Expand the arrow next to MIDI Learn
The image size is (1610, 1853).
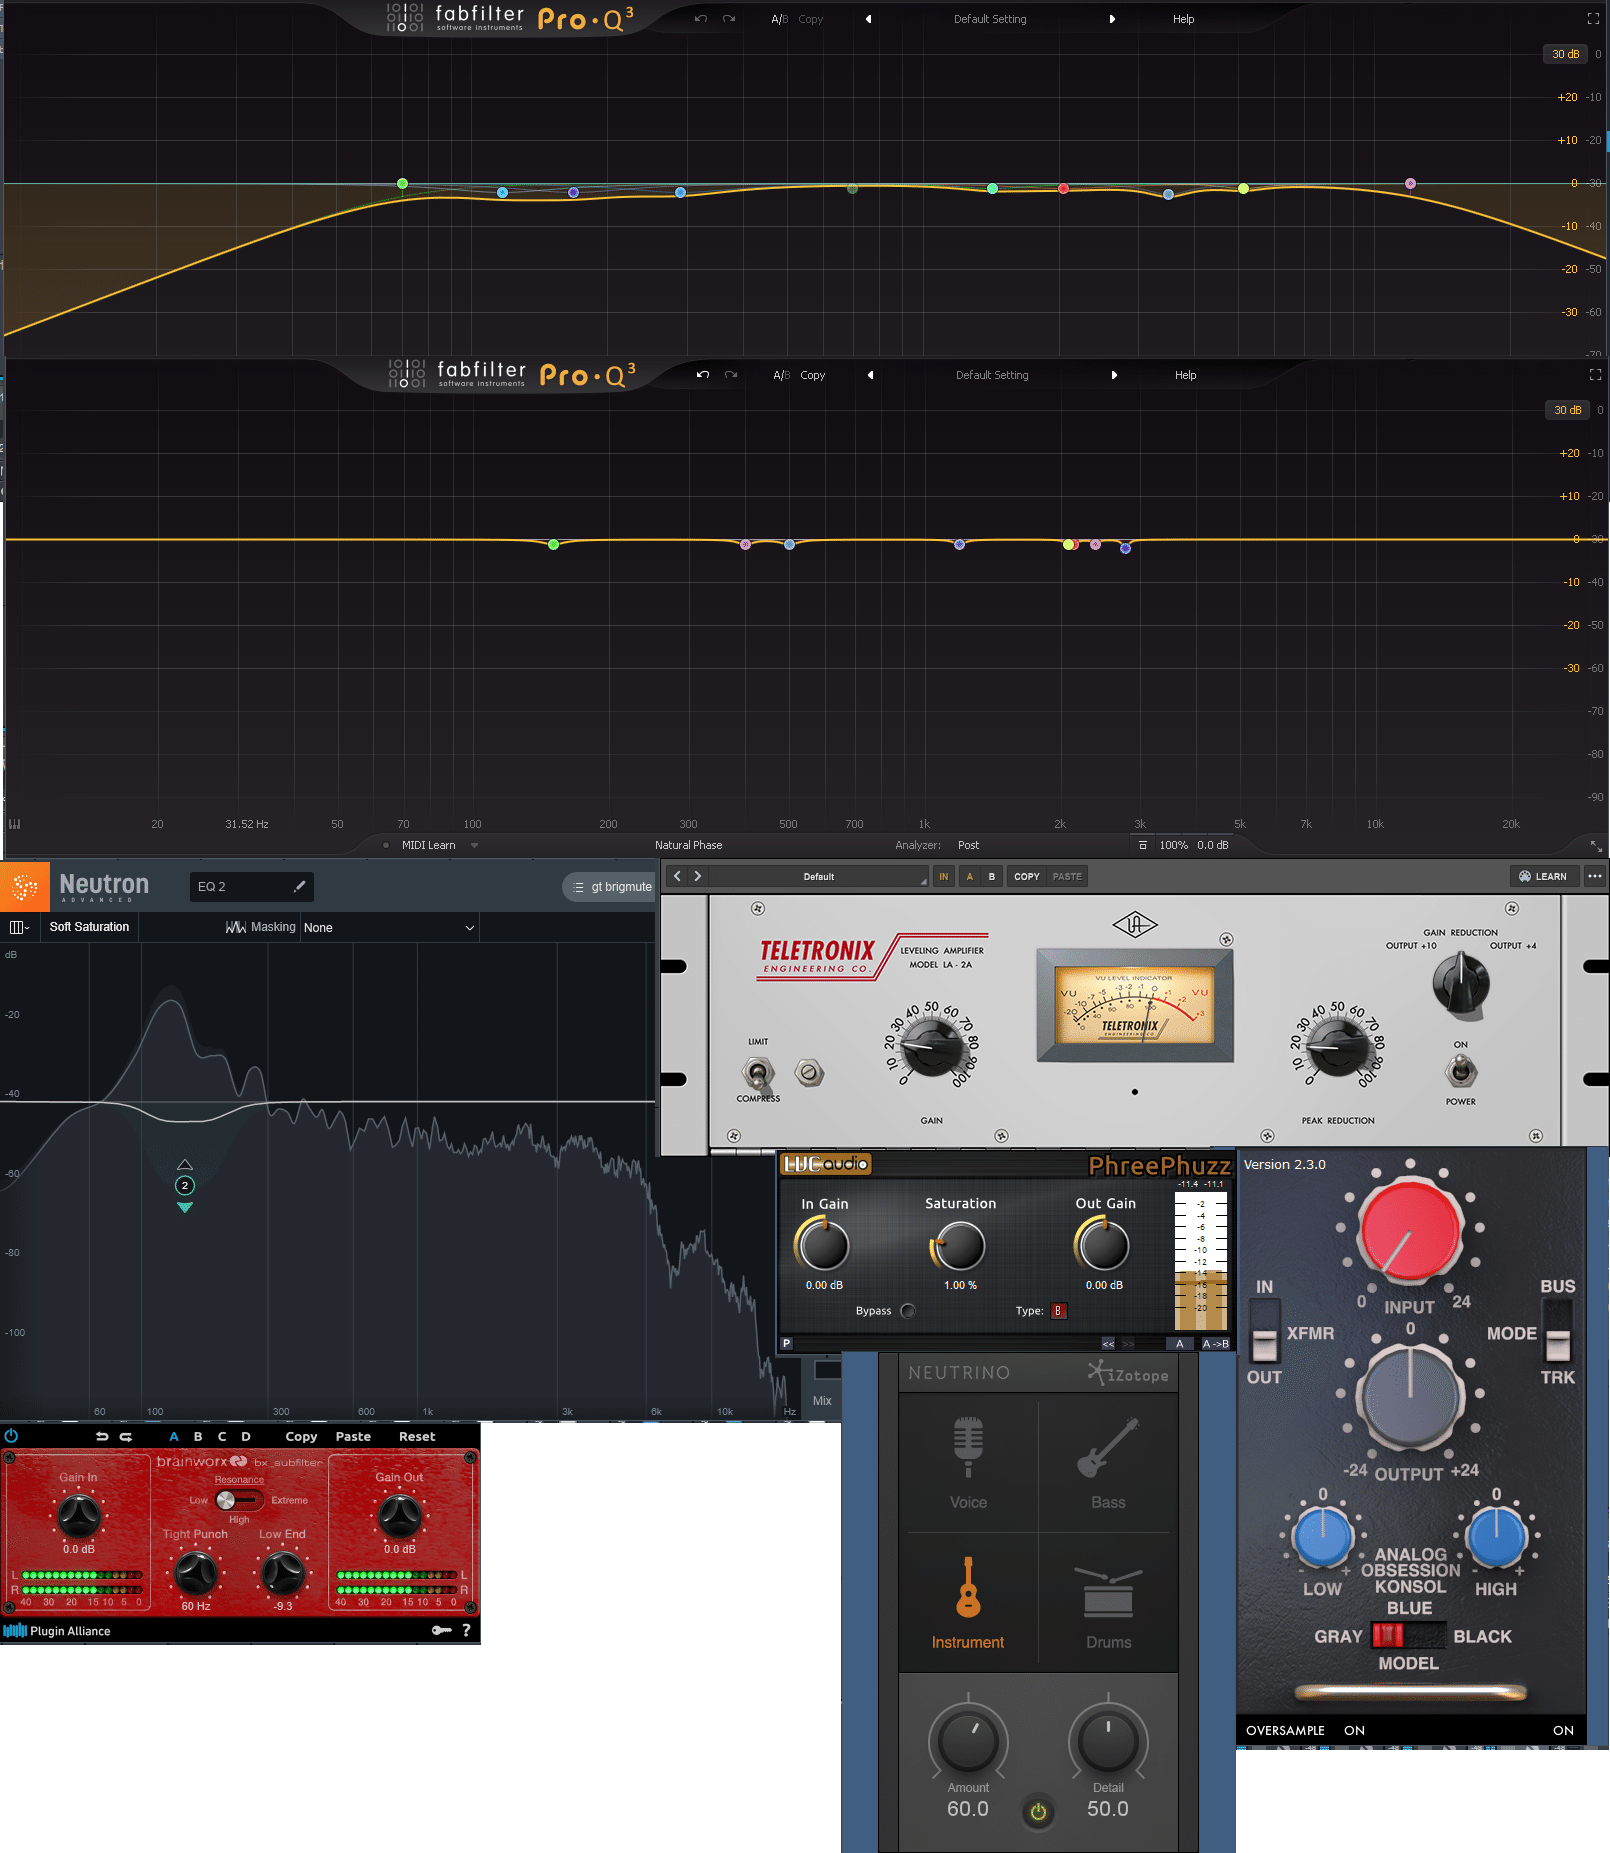pos(474,845)
